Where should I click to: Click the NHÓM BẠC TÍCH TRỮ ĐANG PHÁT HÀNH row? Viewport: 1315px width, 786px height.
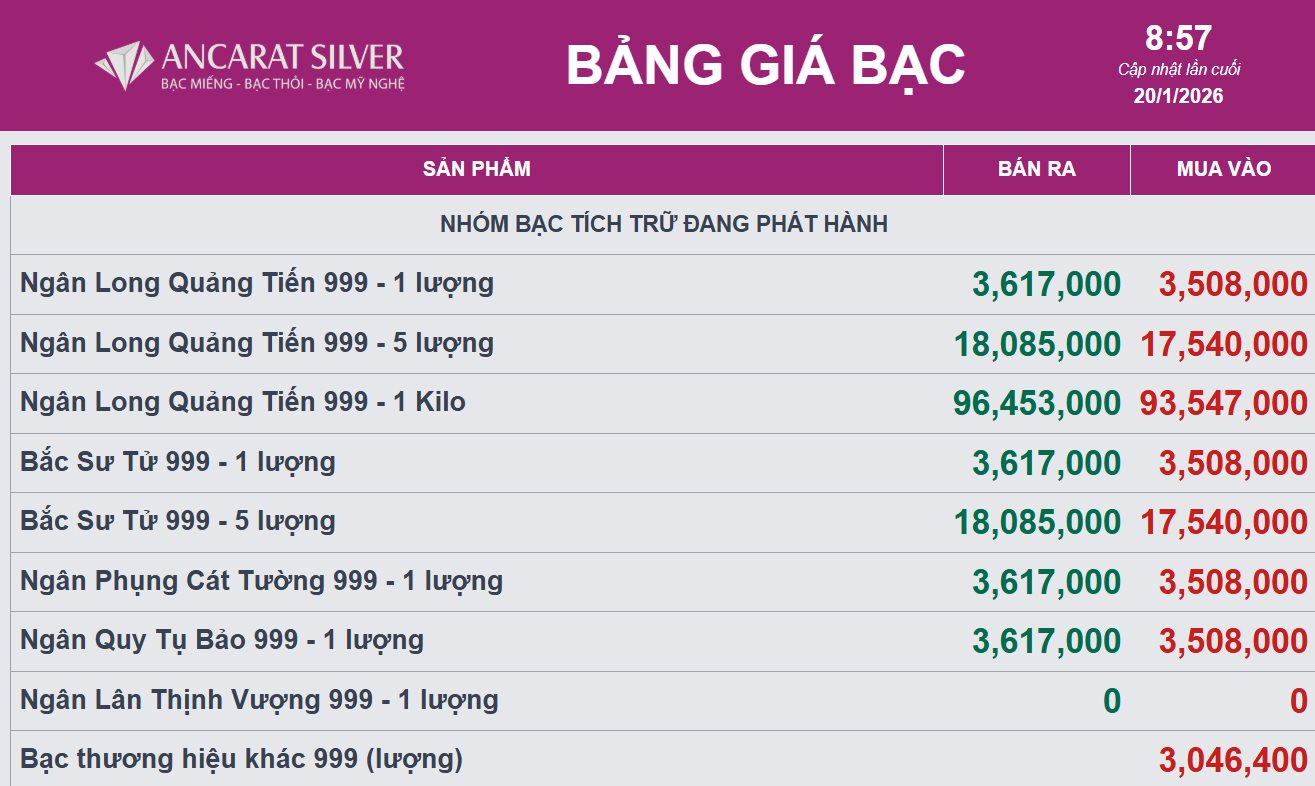663,224
